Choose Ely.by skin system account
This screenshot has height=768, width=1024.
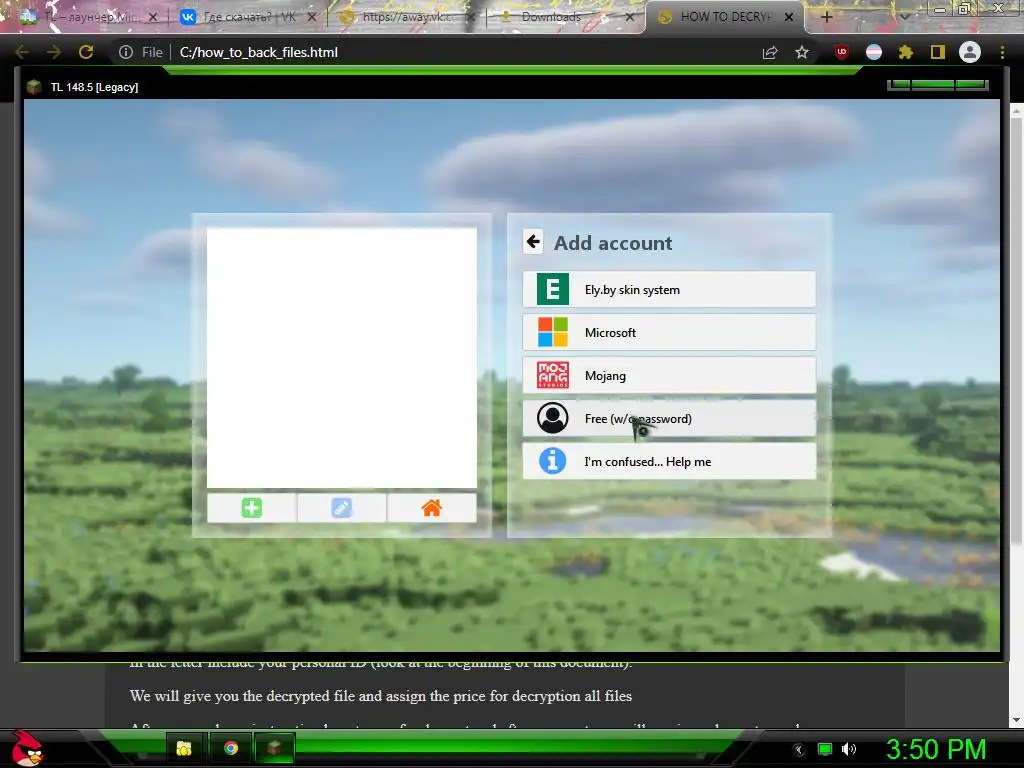pos(669,289)
